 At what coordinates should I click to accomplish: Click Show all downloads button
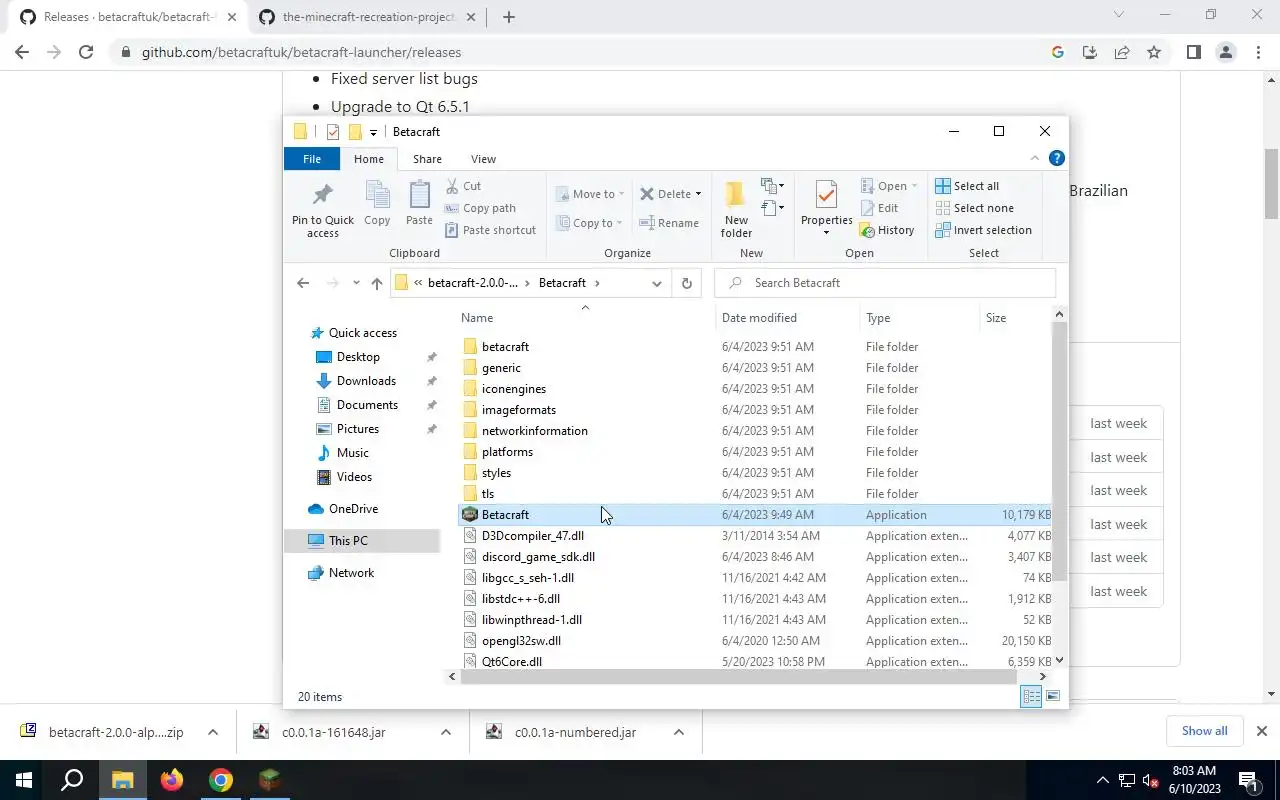tap(1204, 731)
